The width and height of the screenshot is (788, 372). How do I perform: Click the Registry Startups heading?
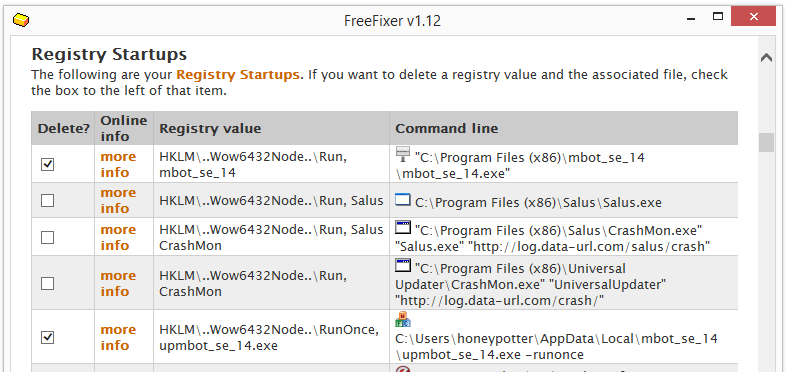point(109,54)
